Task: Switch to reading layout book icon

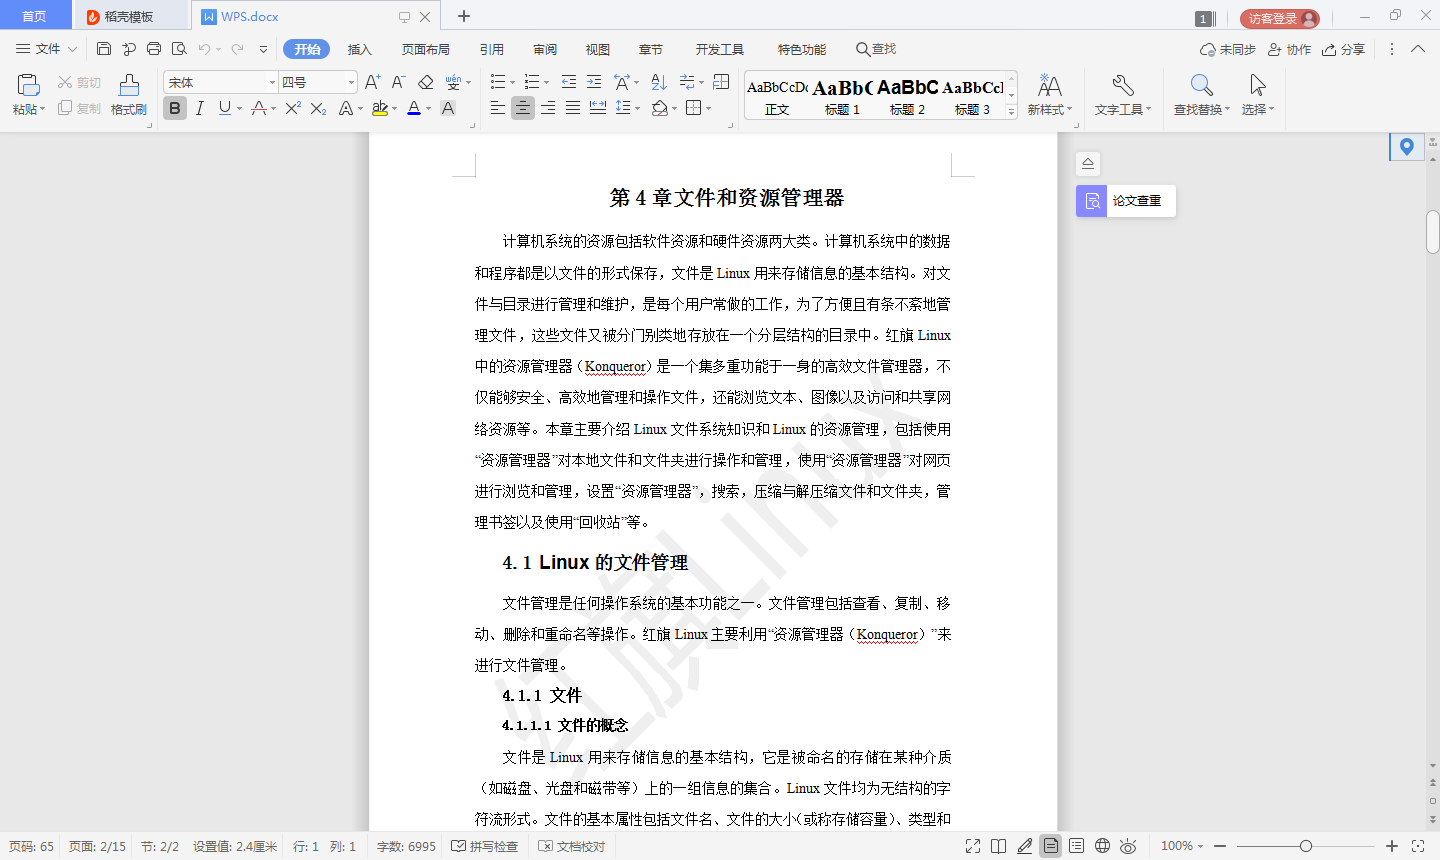Action: (998, 846)
